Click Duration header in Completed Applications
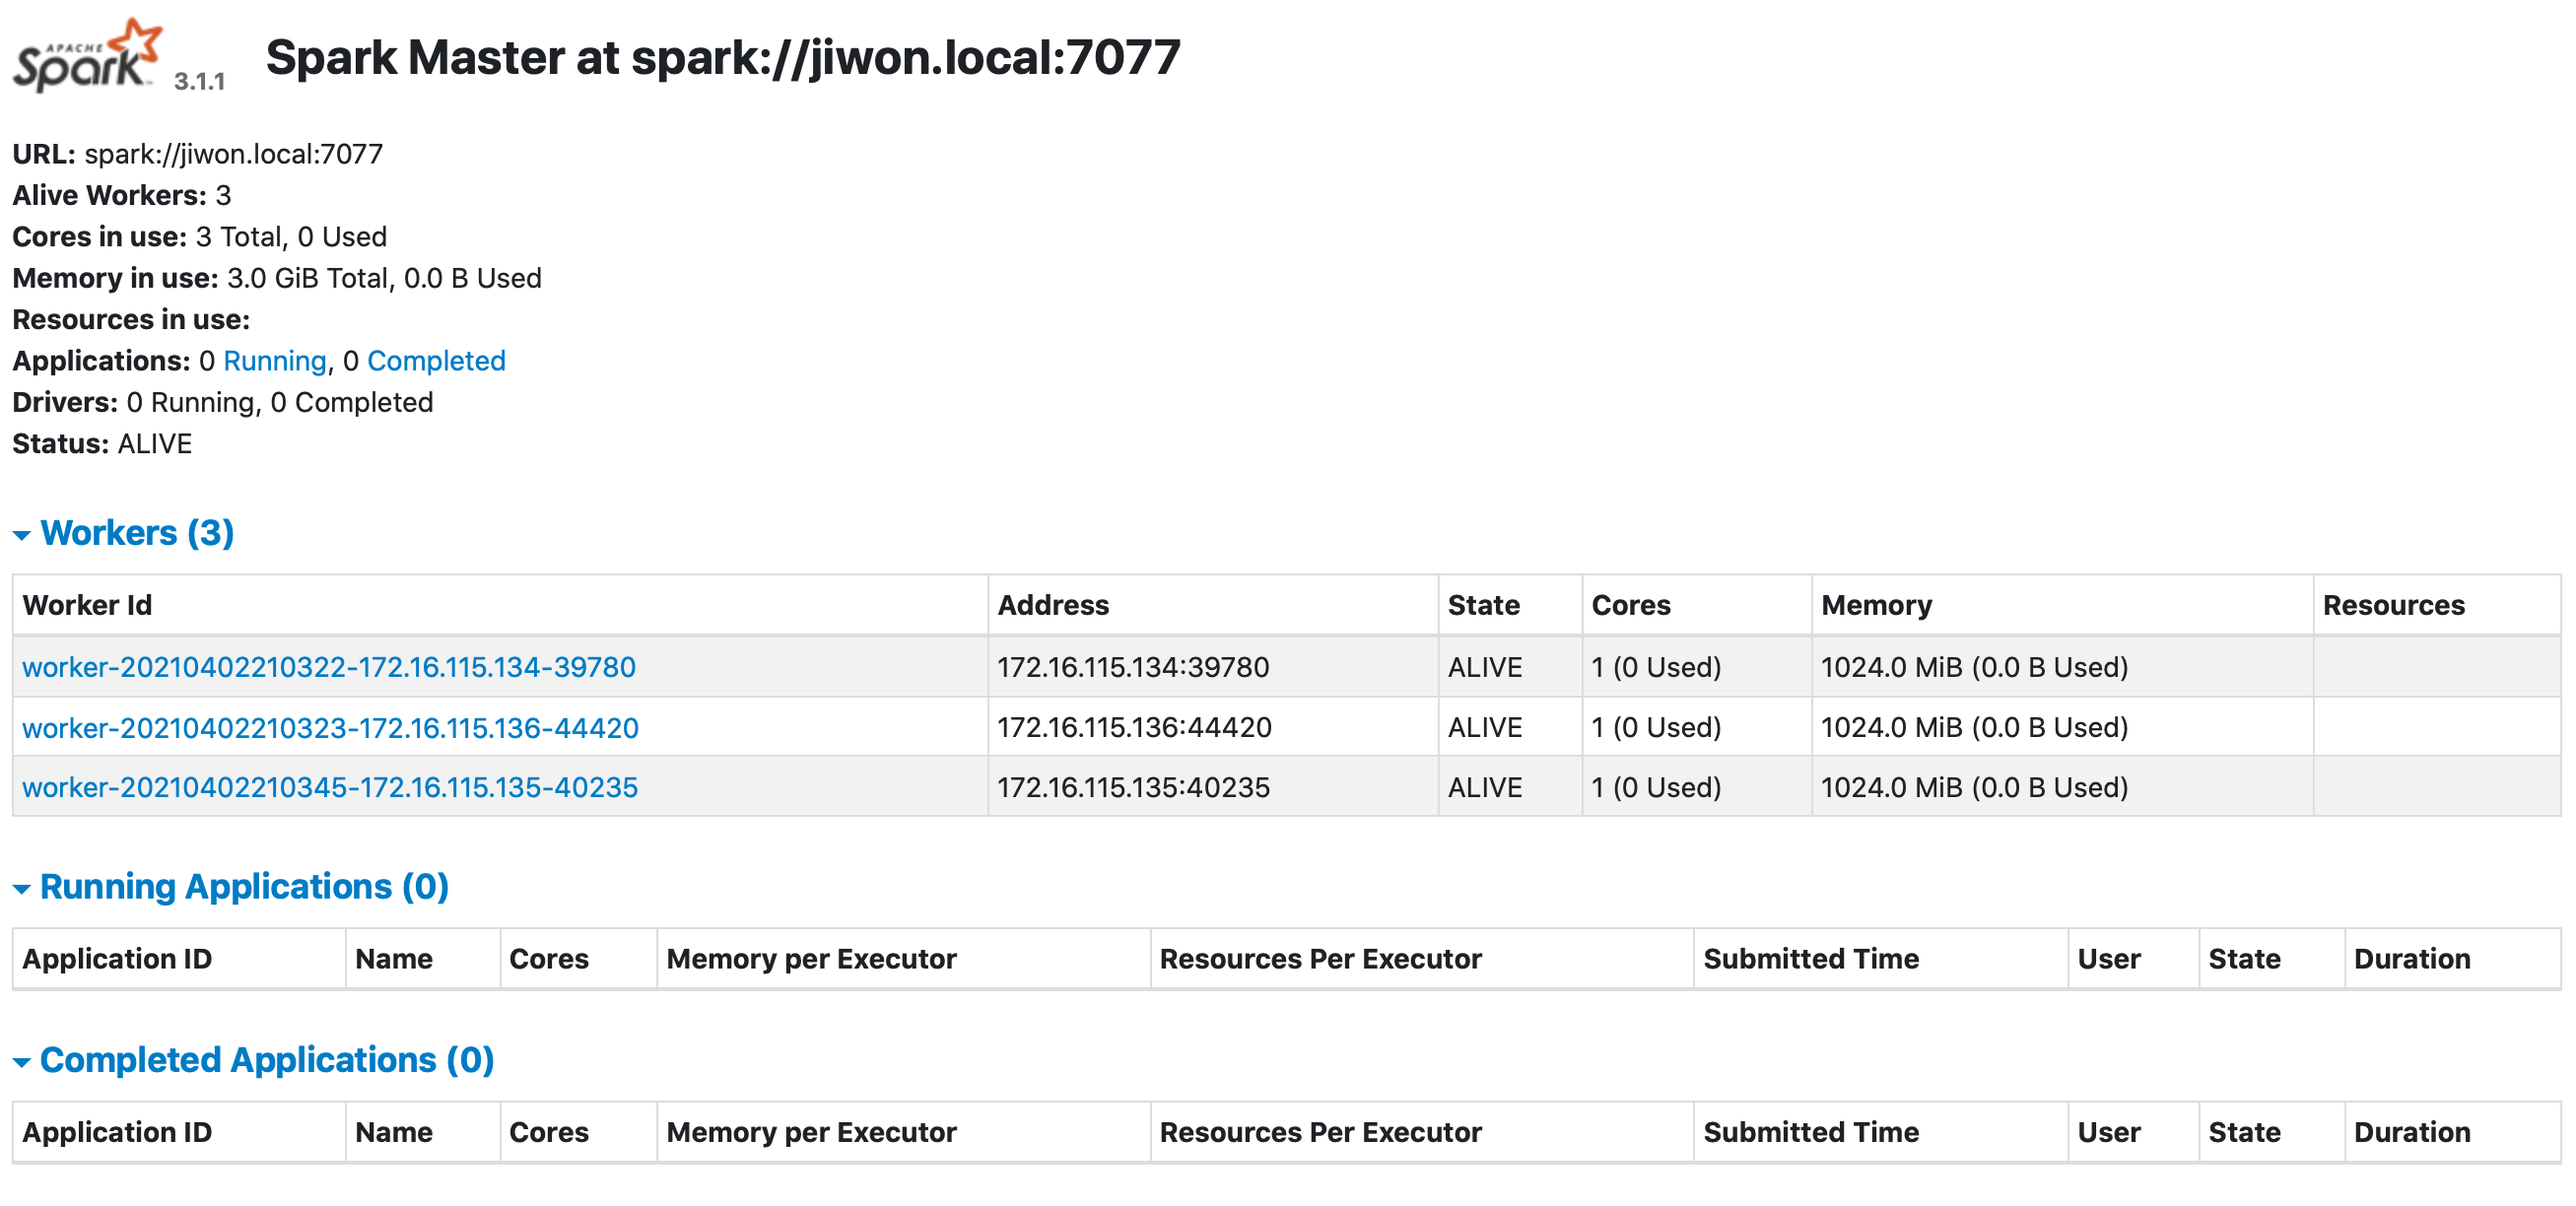Screen dimensions: 2576x1206 pos(2411,1132)
